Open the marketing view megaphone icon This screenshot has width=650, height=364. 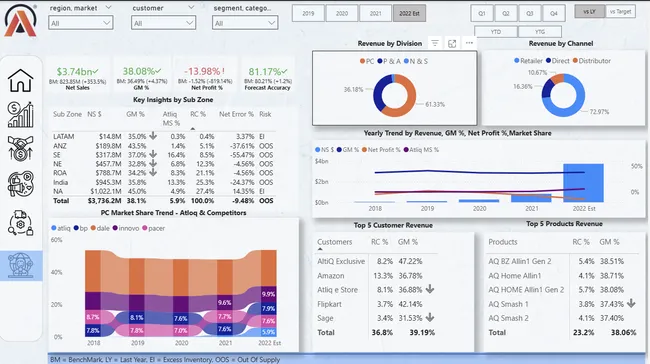tap(20, 184)
